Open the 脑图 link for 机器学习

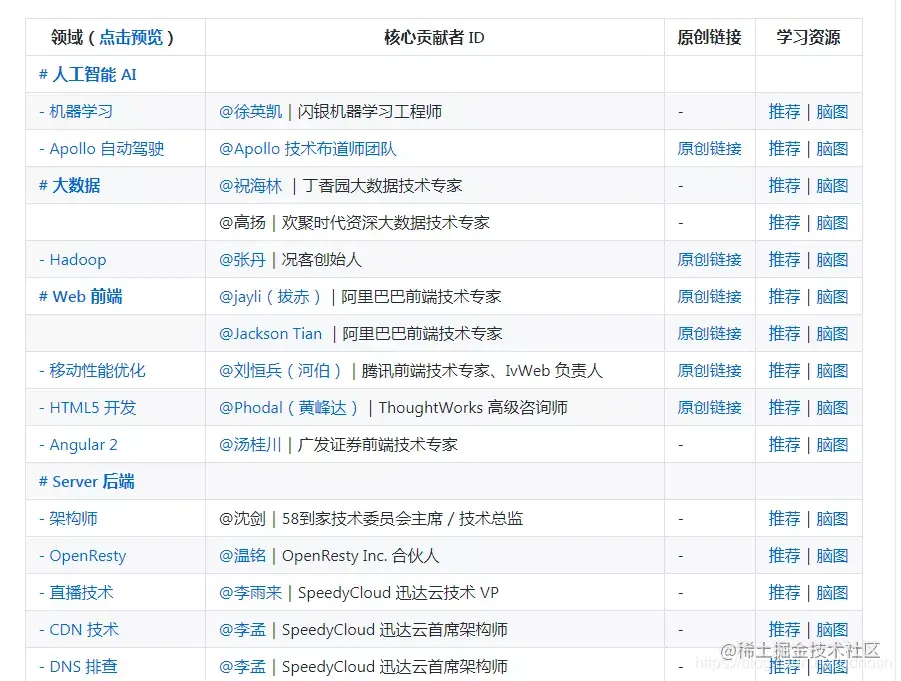pyautogui.click(x=833, y=111)
